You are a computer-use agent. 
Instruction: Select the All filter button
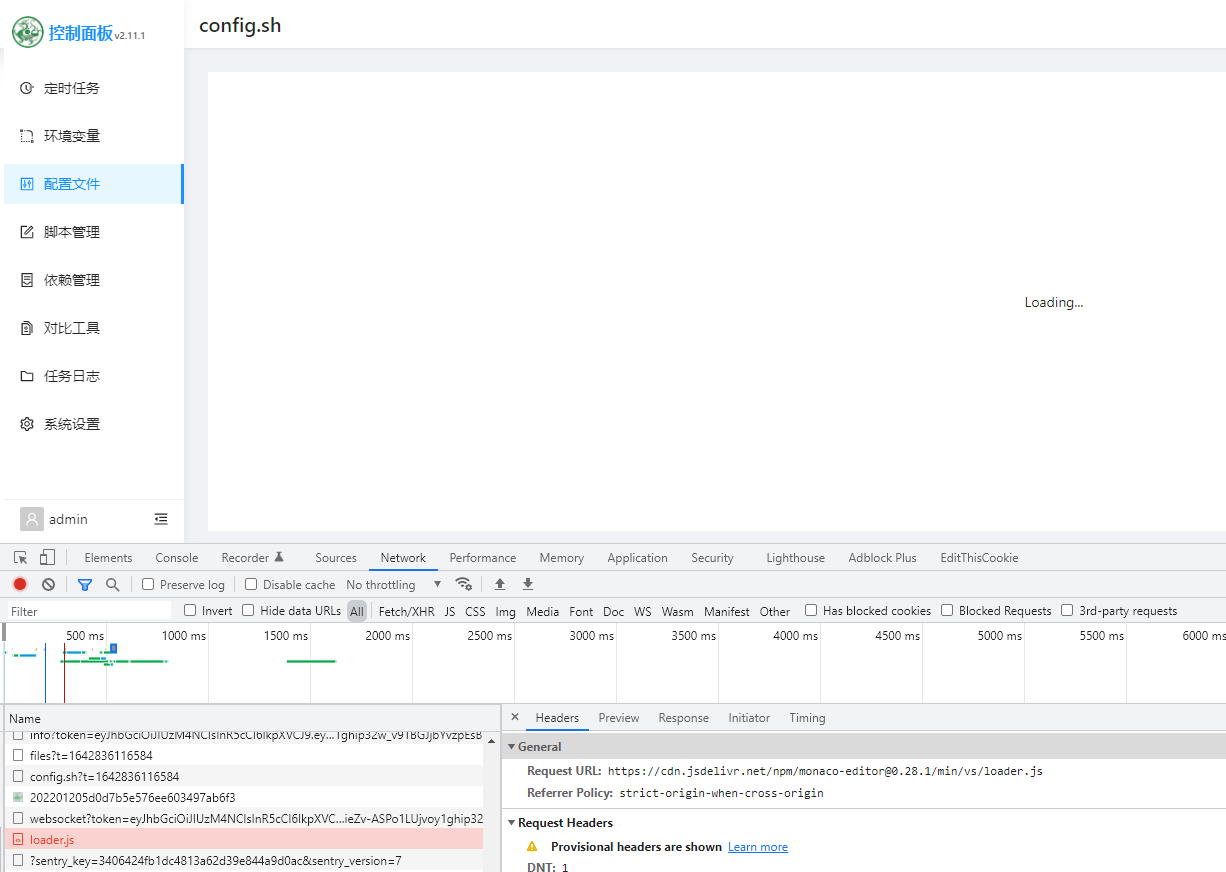click(x=357, y=611)
